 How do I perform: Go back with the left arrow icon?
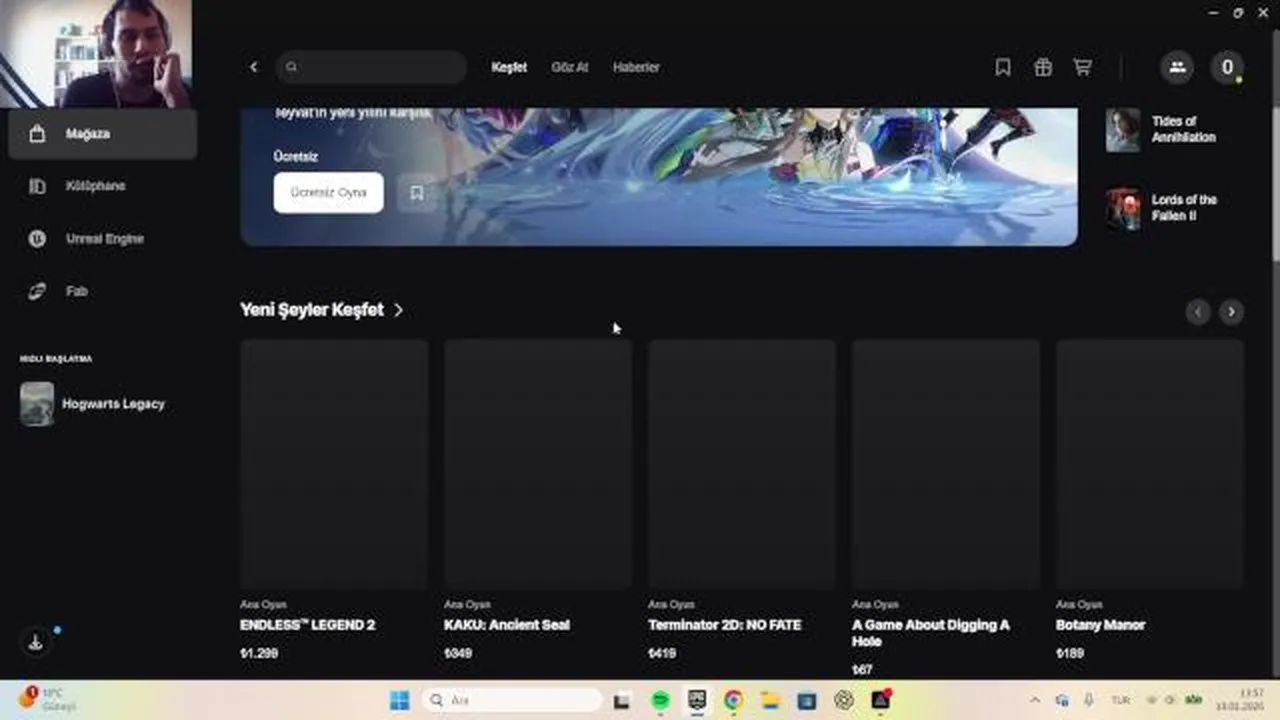point(254,67)
